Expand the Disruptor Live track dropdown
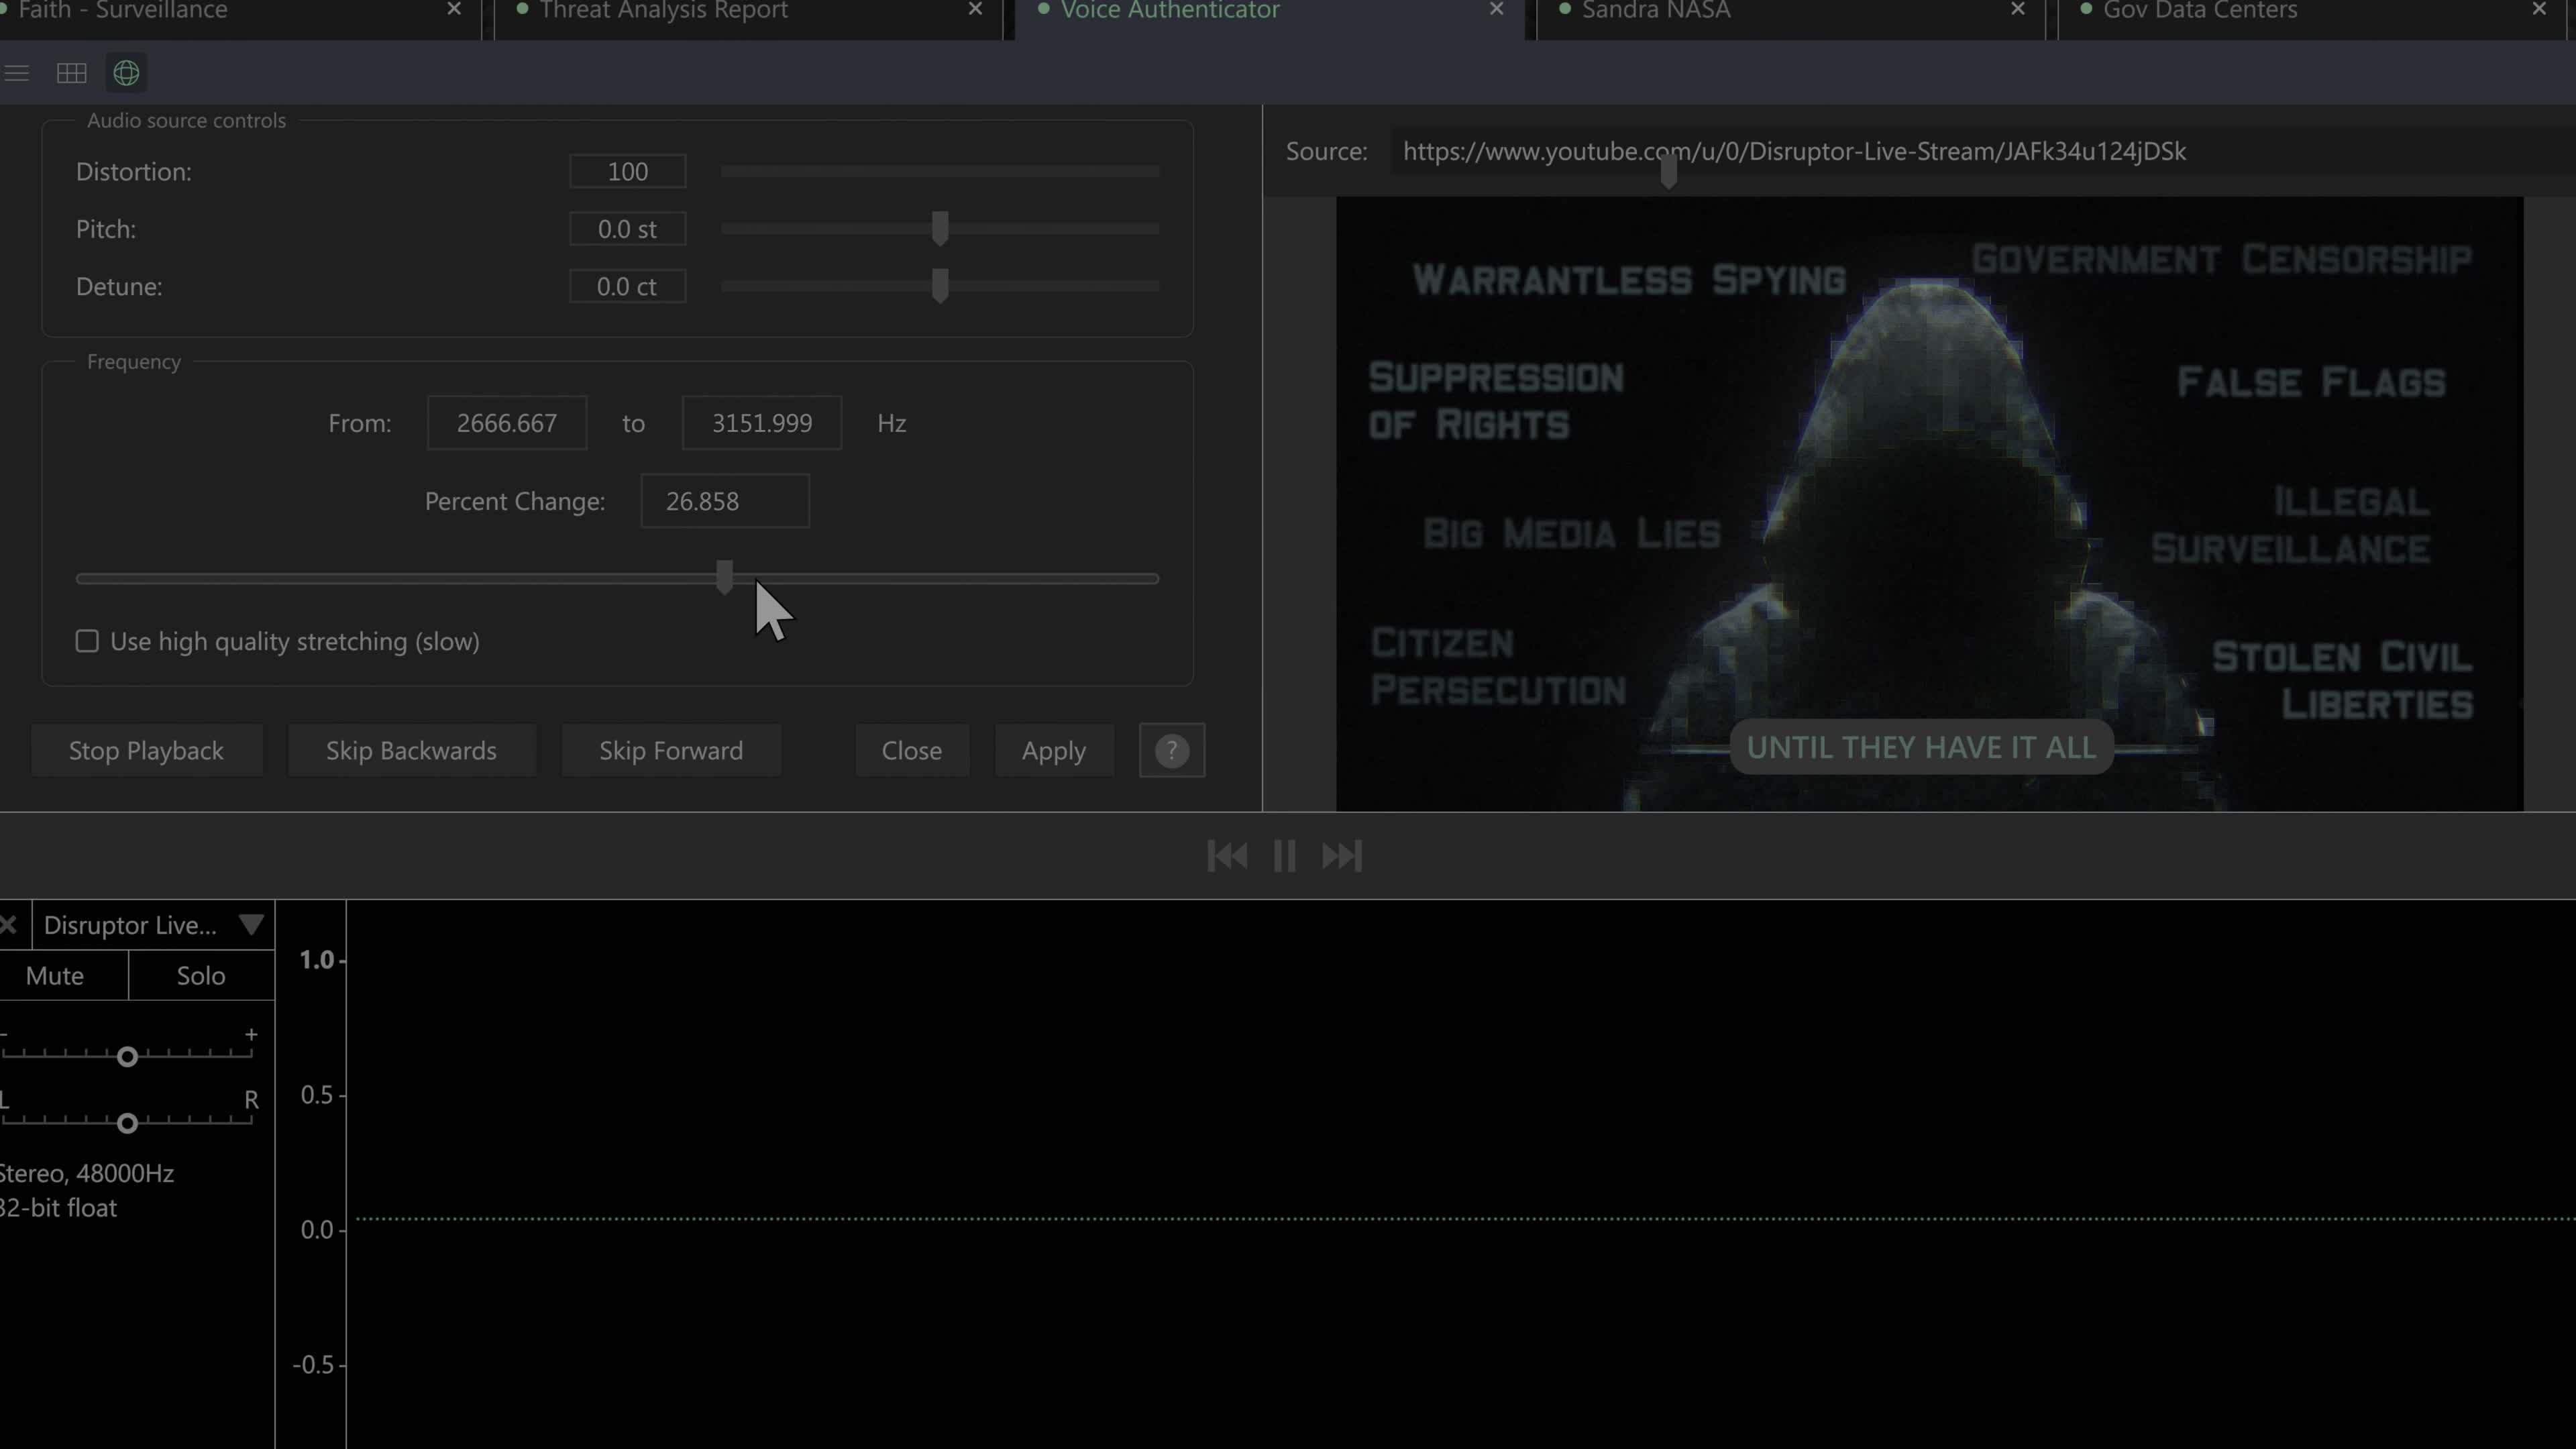Screen dimensions: 2576x1449 click(251, 925)
